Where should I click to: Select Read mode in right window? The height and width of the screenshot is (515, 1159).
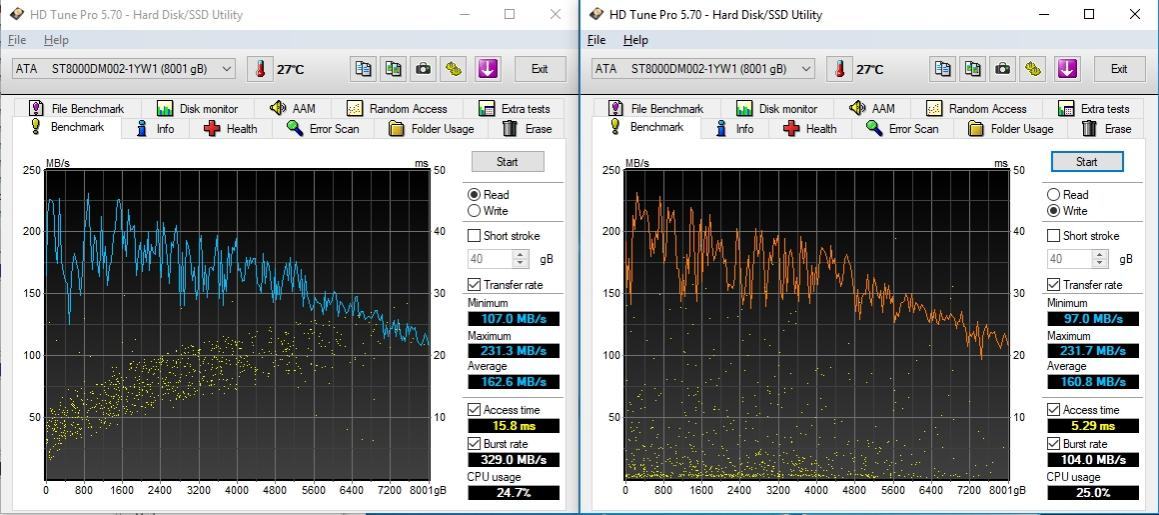pyautogui.click(x=1054, y=194)
